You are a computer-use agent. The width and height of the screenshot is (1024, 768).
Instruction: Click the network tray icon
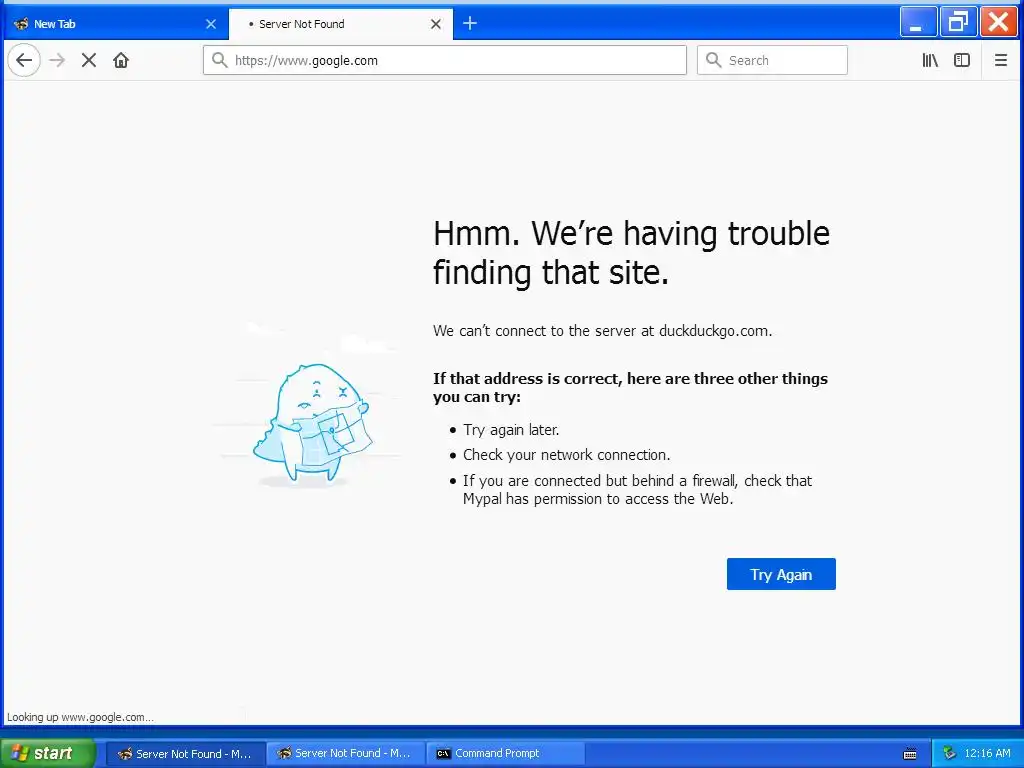point(949,754)
